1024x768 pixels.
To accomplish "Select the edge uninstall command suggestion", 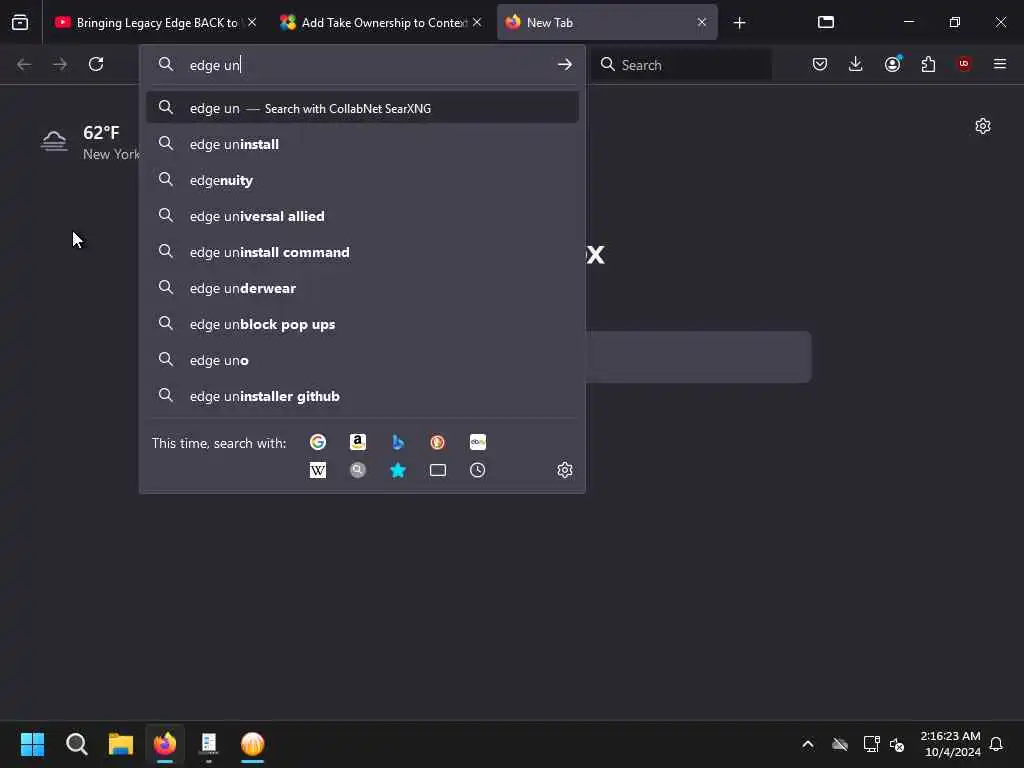I will click(x=362, y=251).
